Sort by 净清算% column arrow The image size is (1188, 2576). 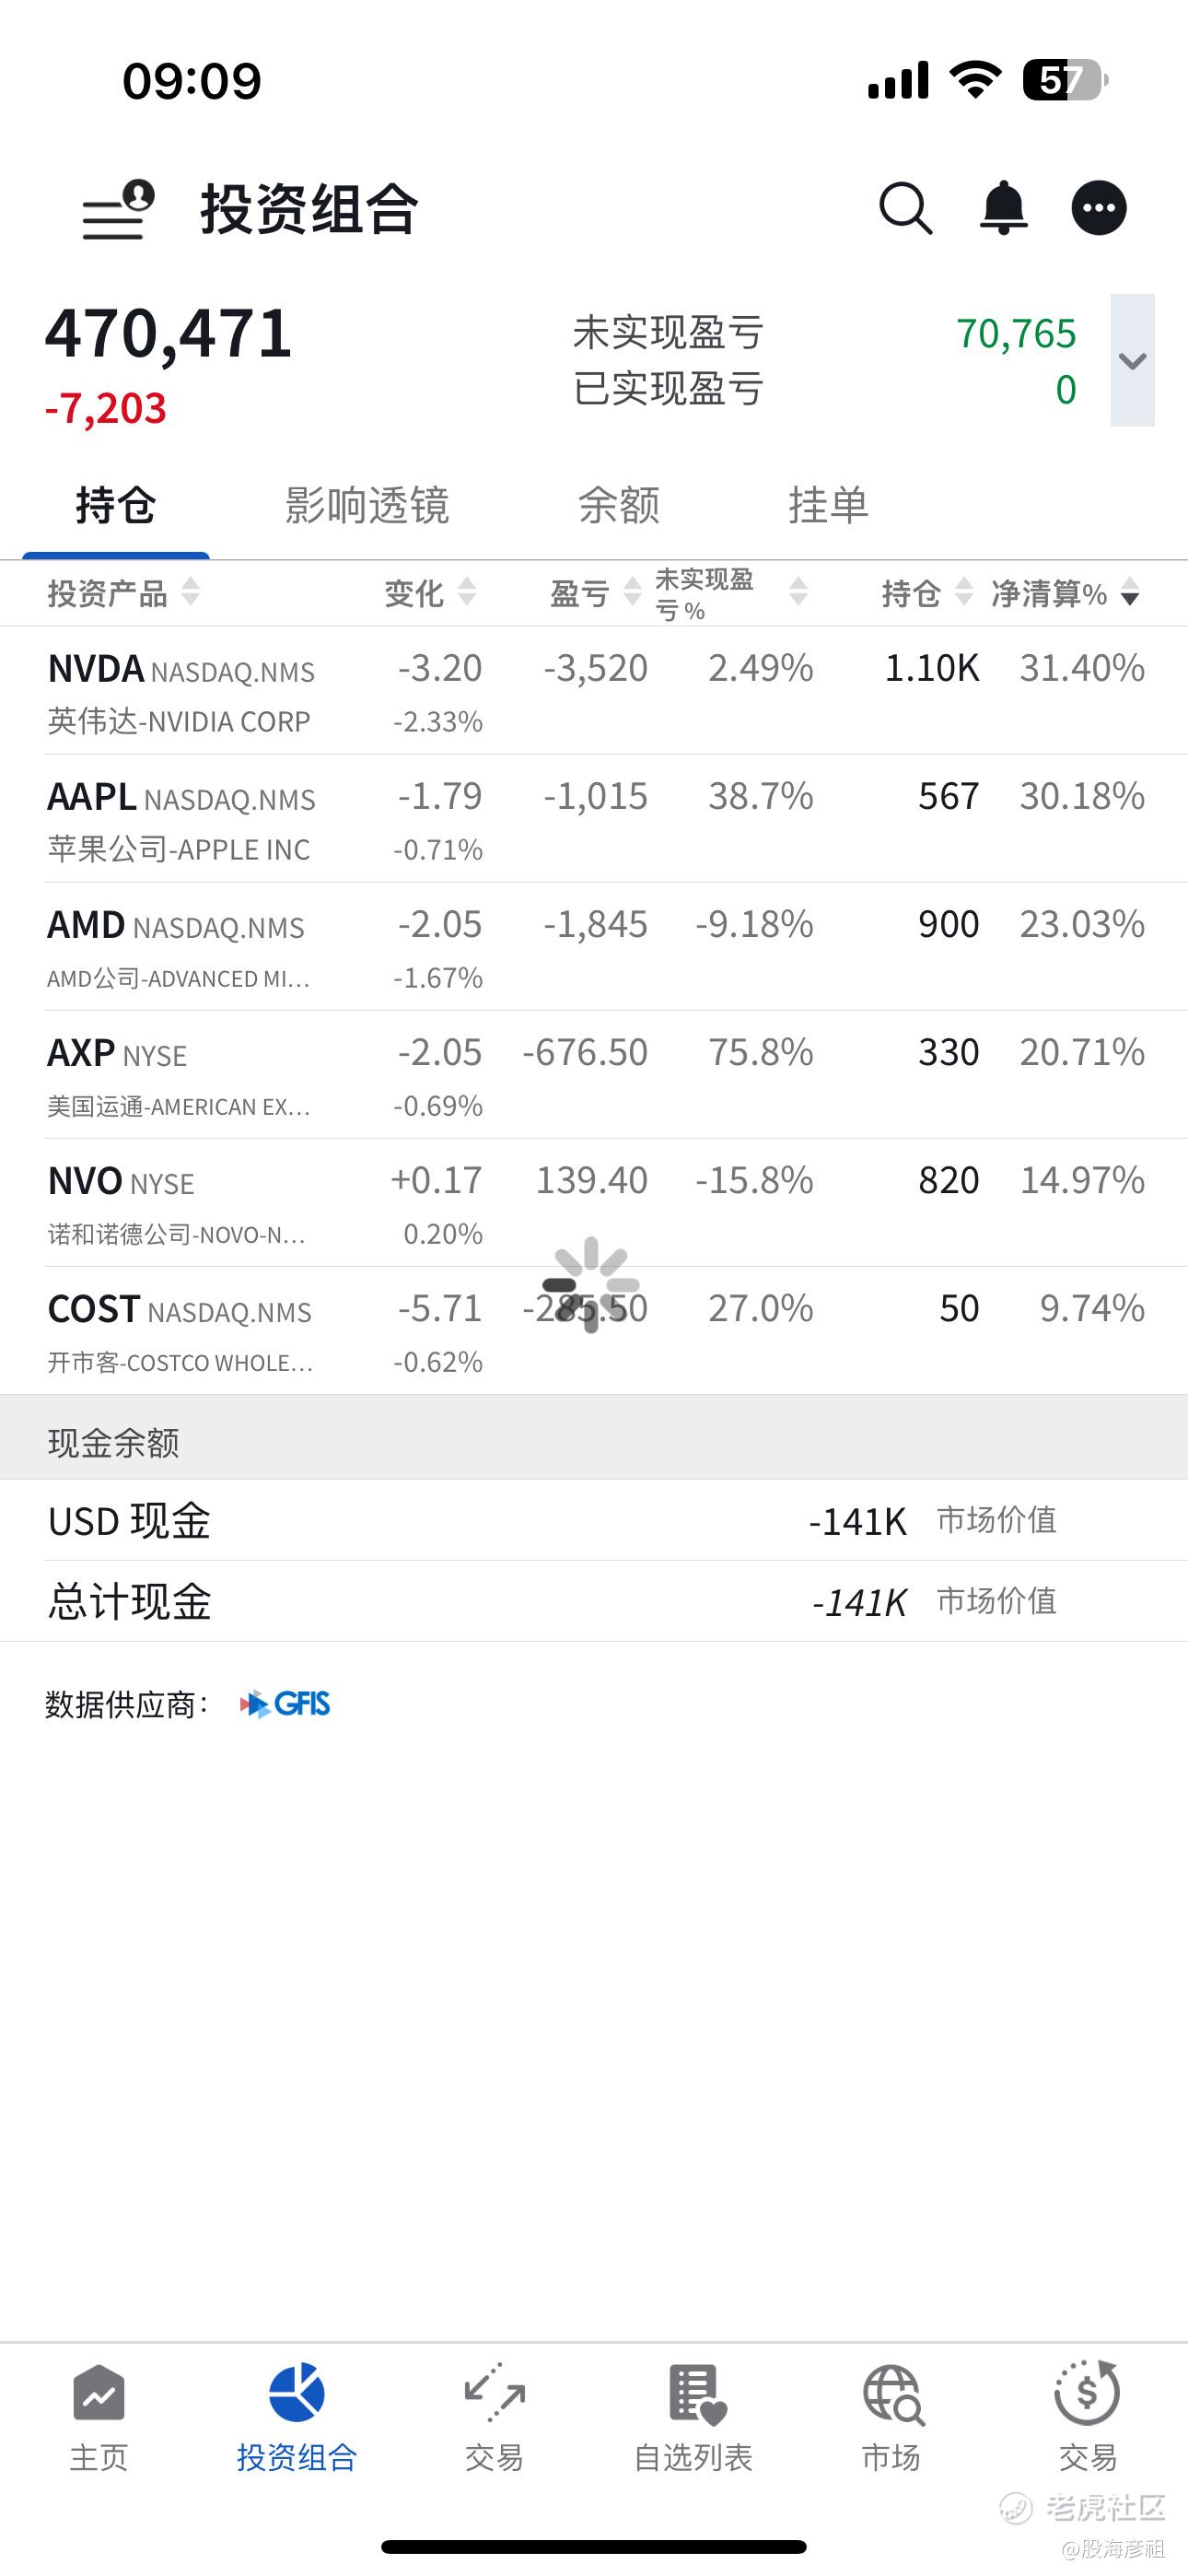coord(1129,594)
